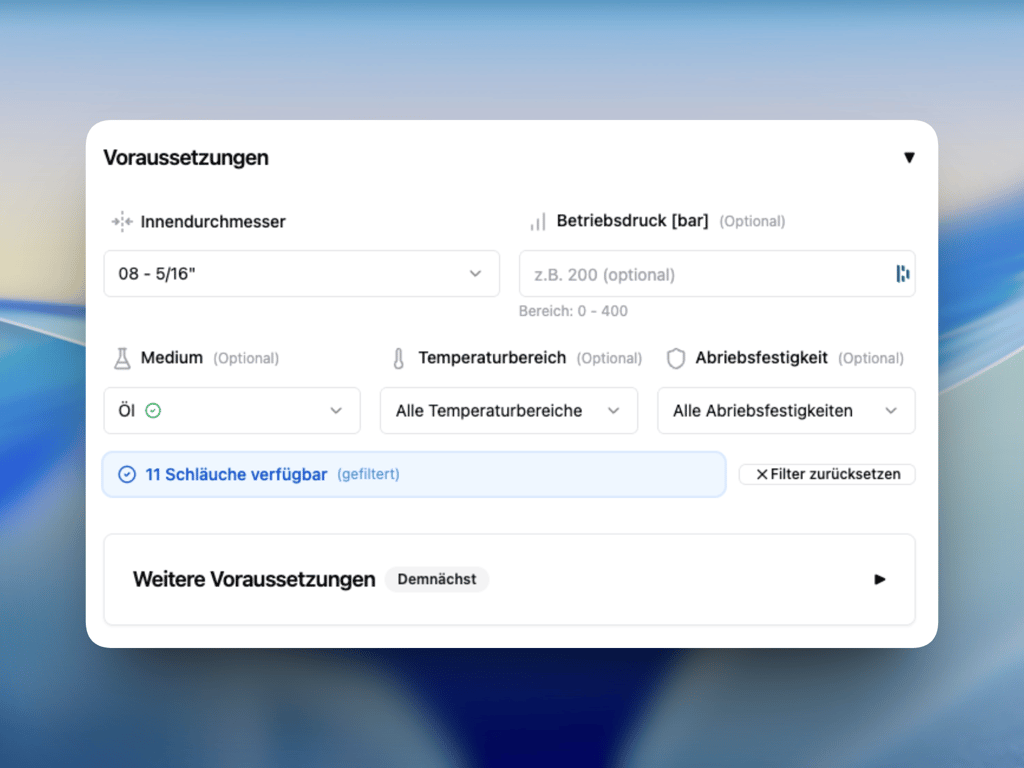Click the 11 Schläuche verfügbar text
The image size is (1024, 768).
click(236, 475)
